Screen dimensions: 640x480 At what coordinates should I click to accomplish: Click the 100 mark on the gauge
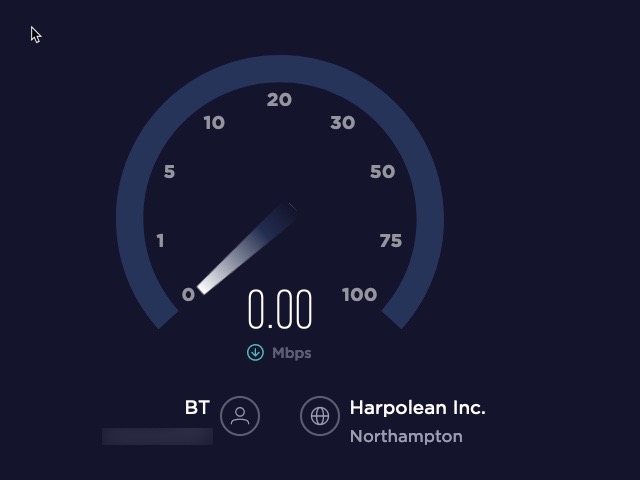click(360, 294)
